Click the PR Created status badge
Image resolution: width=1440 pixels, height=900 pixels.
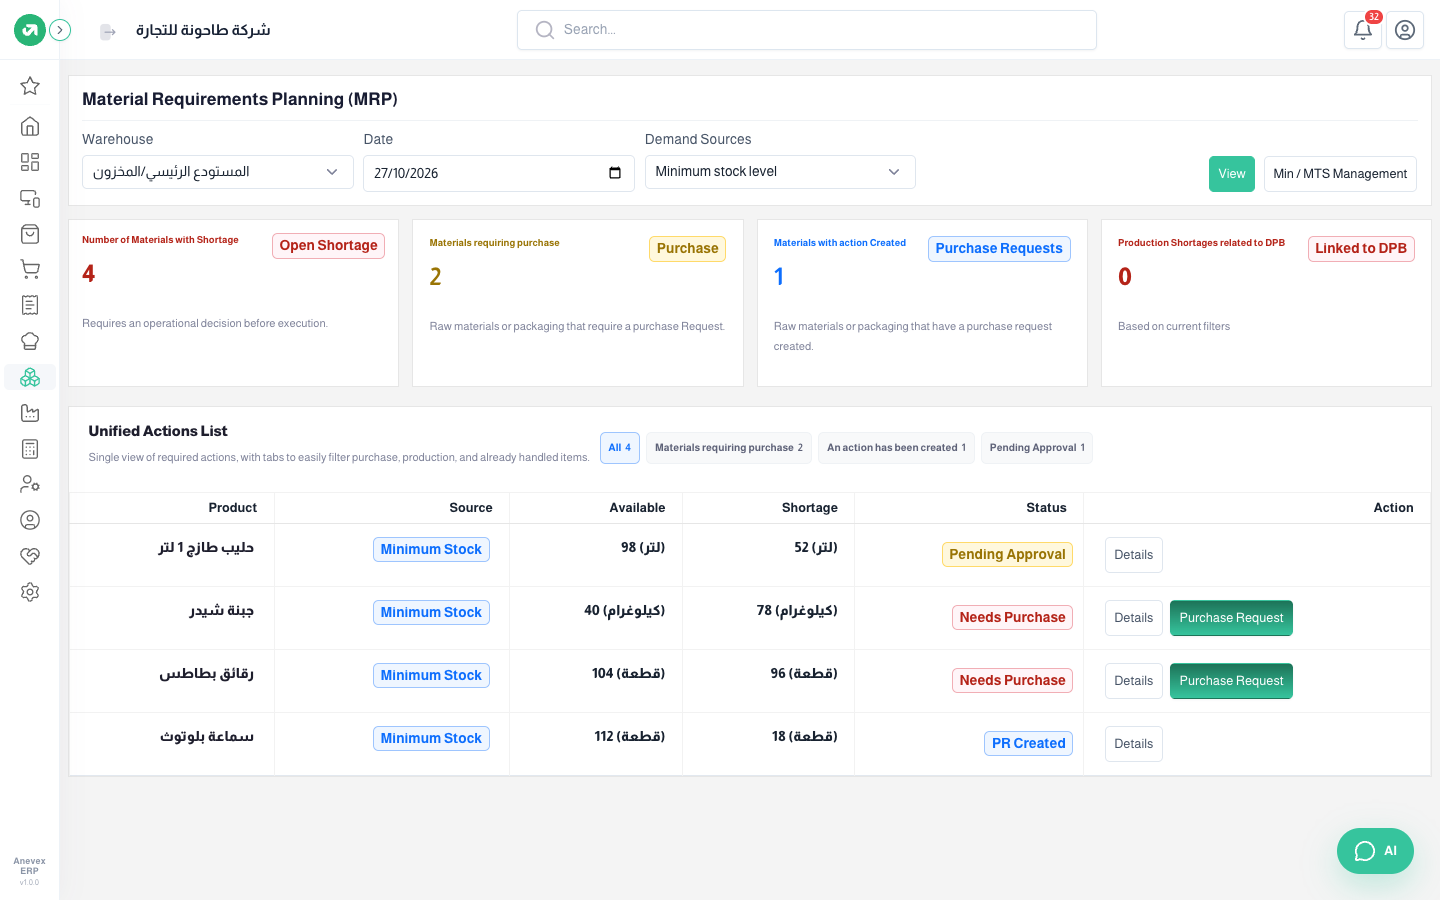[1028, 744]
